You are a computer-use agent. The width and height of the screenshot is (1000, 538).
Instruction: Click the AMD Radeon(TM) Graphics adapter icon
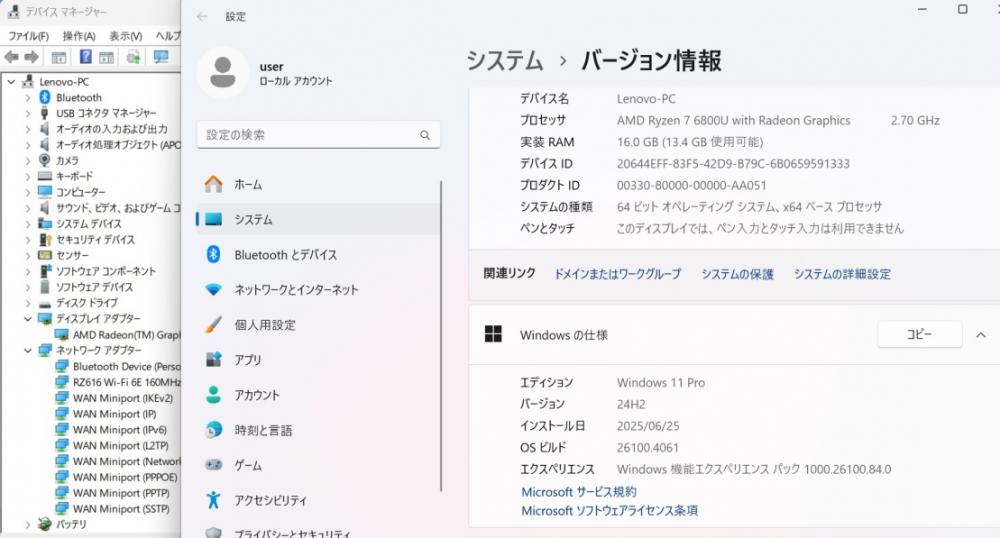click(62, 335)
